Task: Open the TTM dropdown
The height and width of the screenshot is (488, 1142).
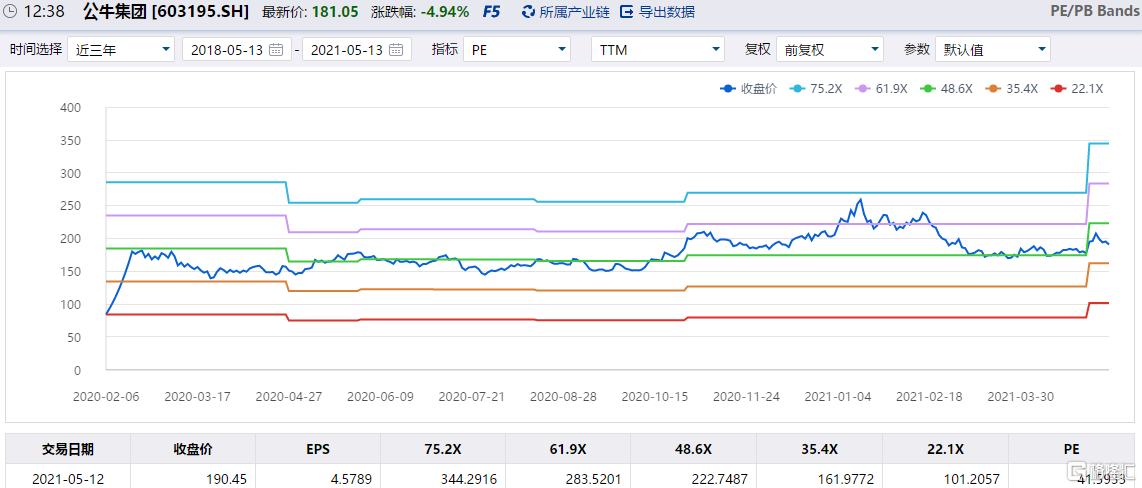Action: coord(658,50)
